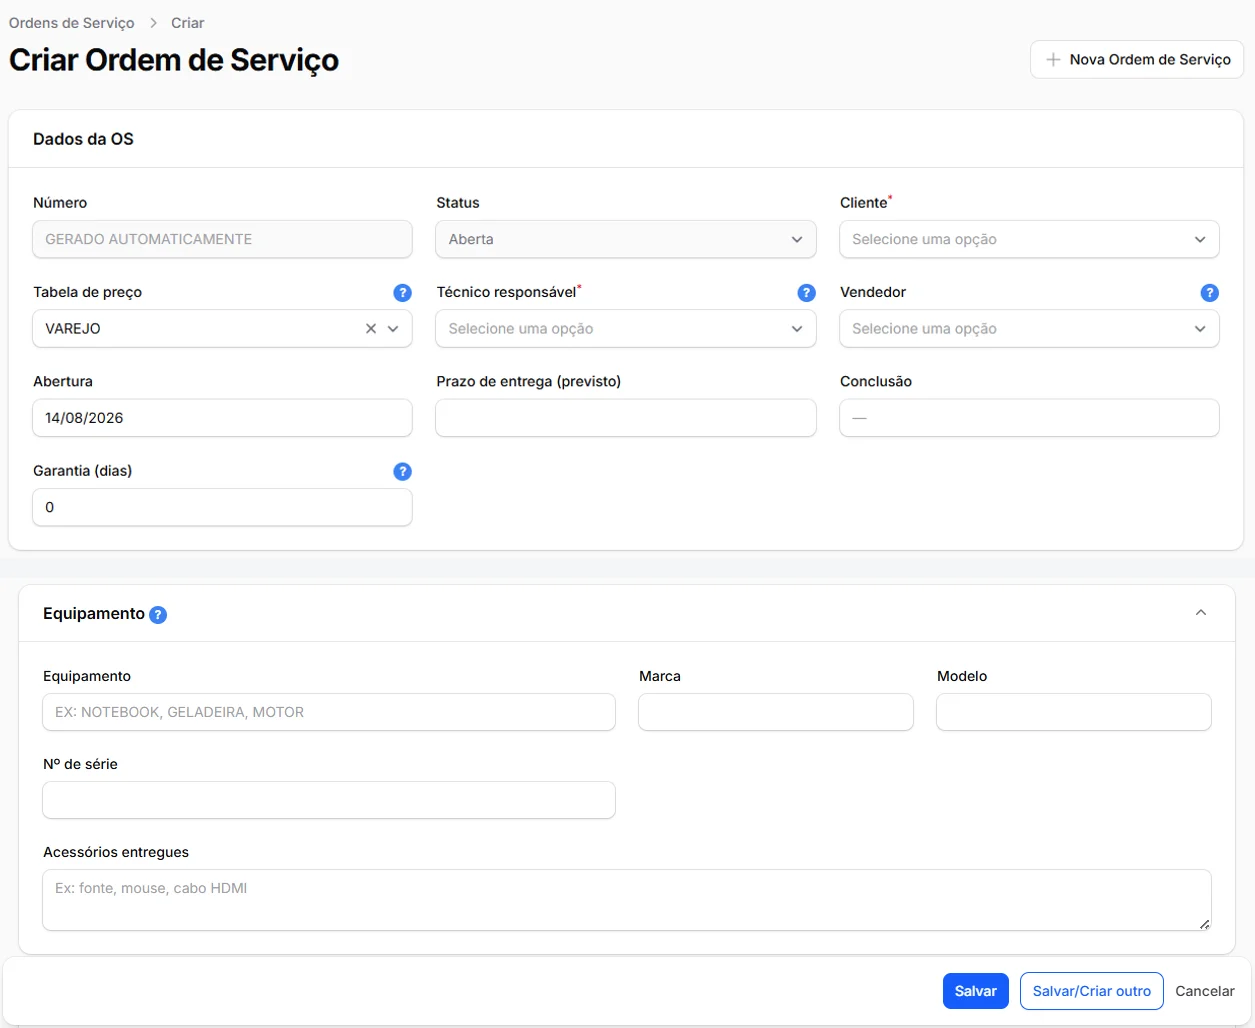
Task: Click the Acessórios entregues textarea resize handle
Action: [1204, 924]
